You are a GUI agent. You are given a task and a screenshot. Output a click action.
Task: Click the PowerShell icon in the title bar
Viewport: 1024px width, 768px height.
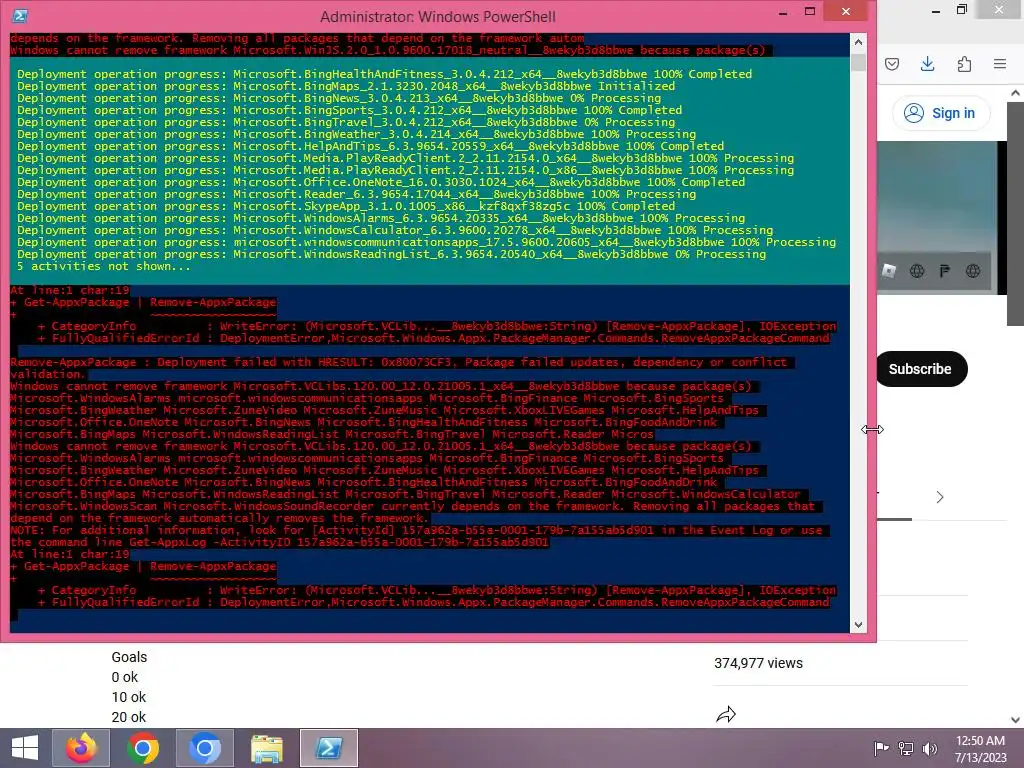[20, 16]
